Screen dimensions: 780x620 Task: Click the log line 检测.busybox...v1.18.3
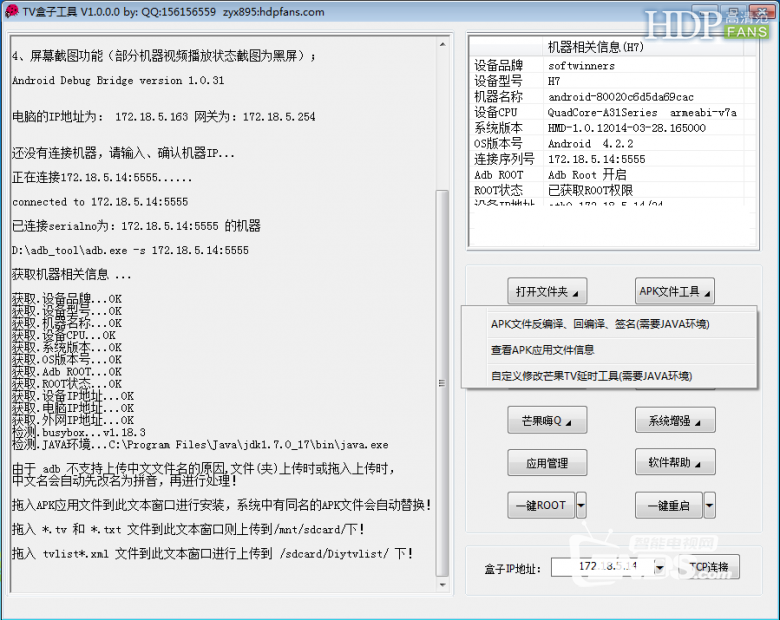(x=79, y=432)
